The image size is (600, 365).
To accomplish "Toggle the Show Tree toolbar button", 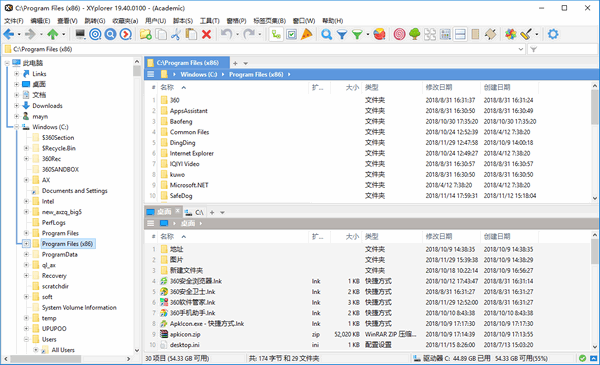I will pyautogui.click(x=276, y=34).
